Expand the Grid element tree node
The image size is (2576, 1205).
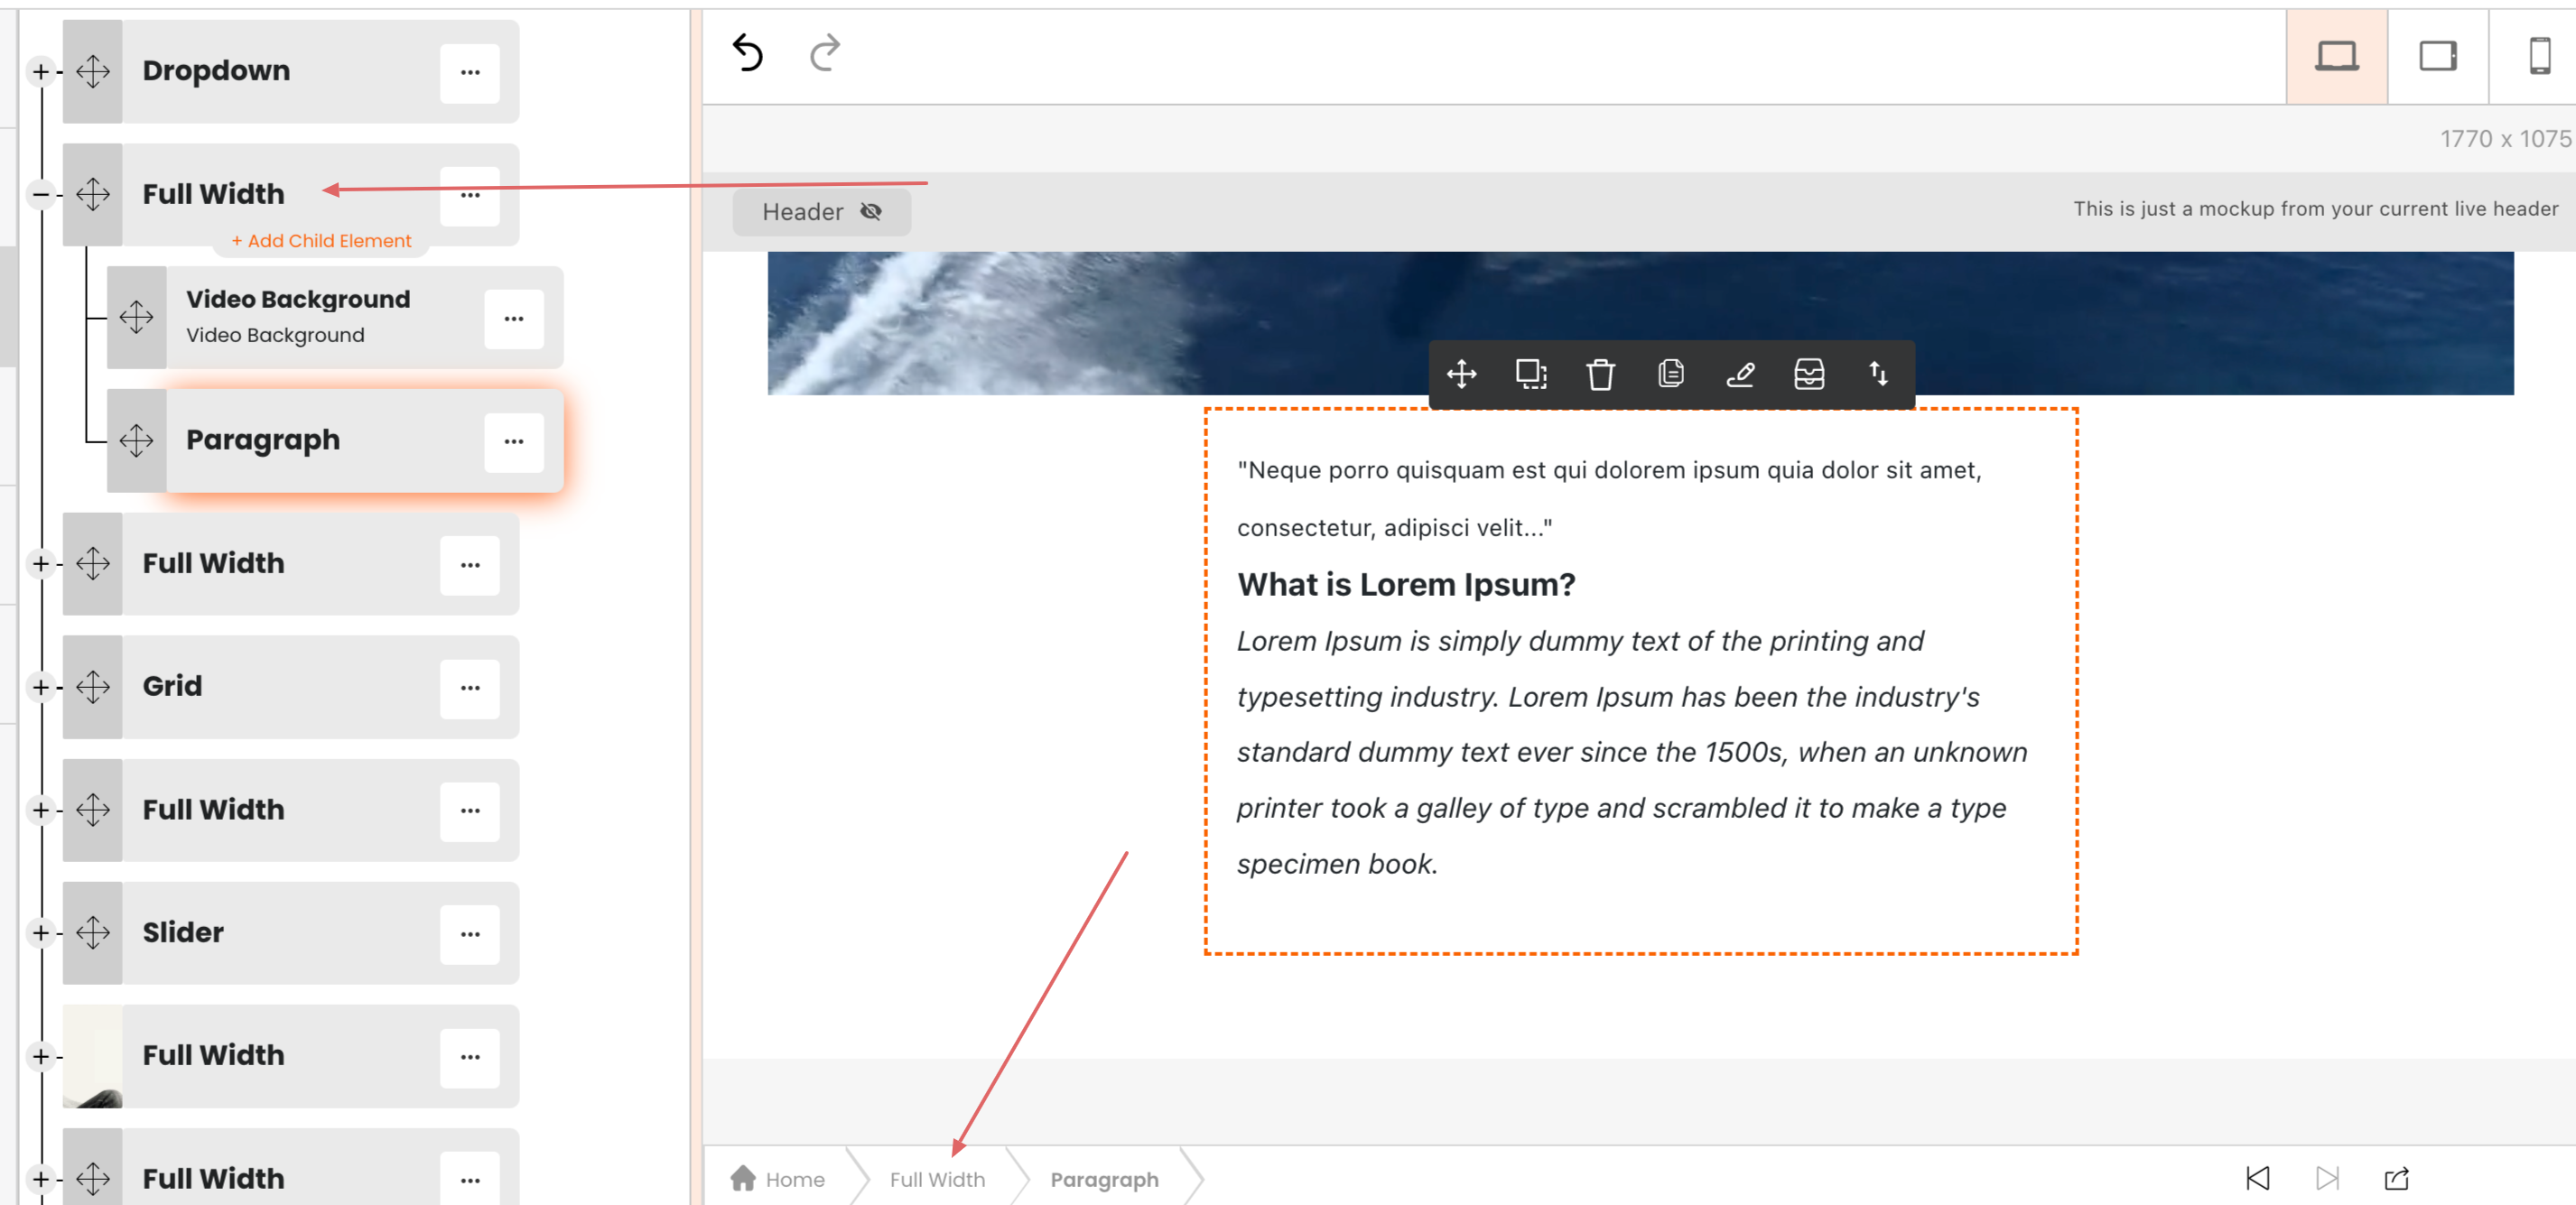coord(40,687)
